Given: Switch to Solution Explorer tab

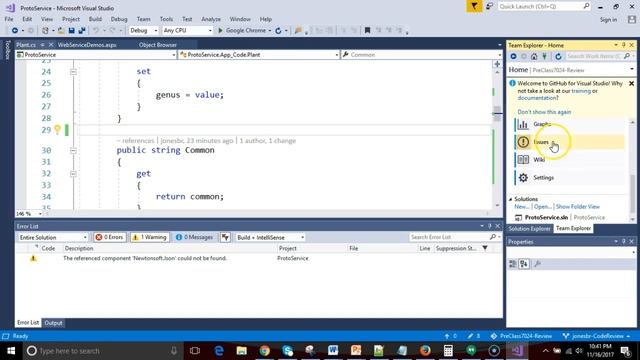Looking at the screenshot, I should [x=529, y=229].
